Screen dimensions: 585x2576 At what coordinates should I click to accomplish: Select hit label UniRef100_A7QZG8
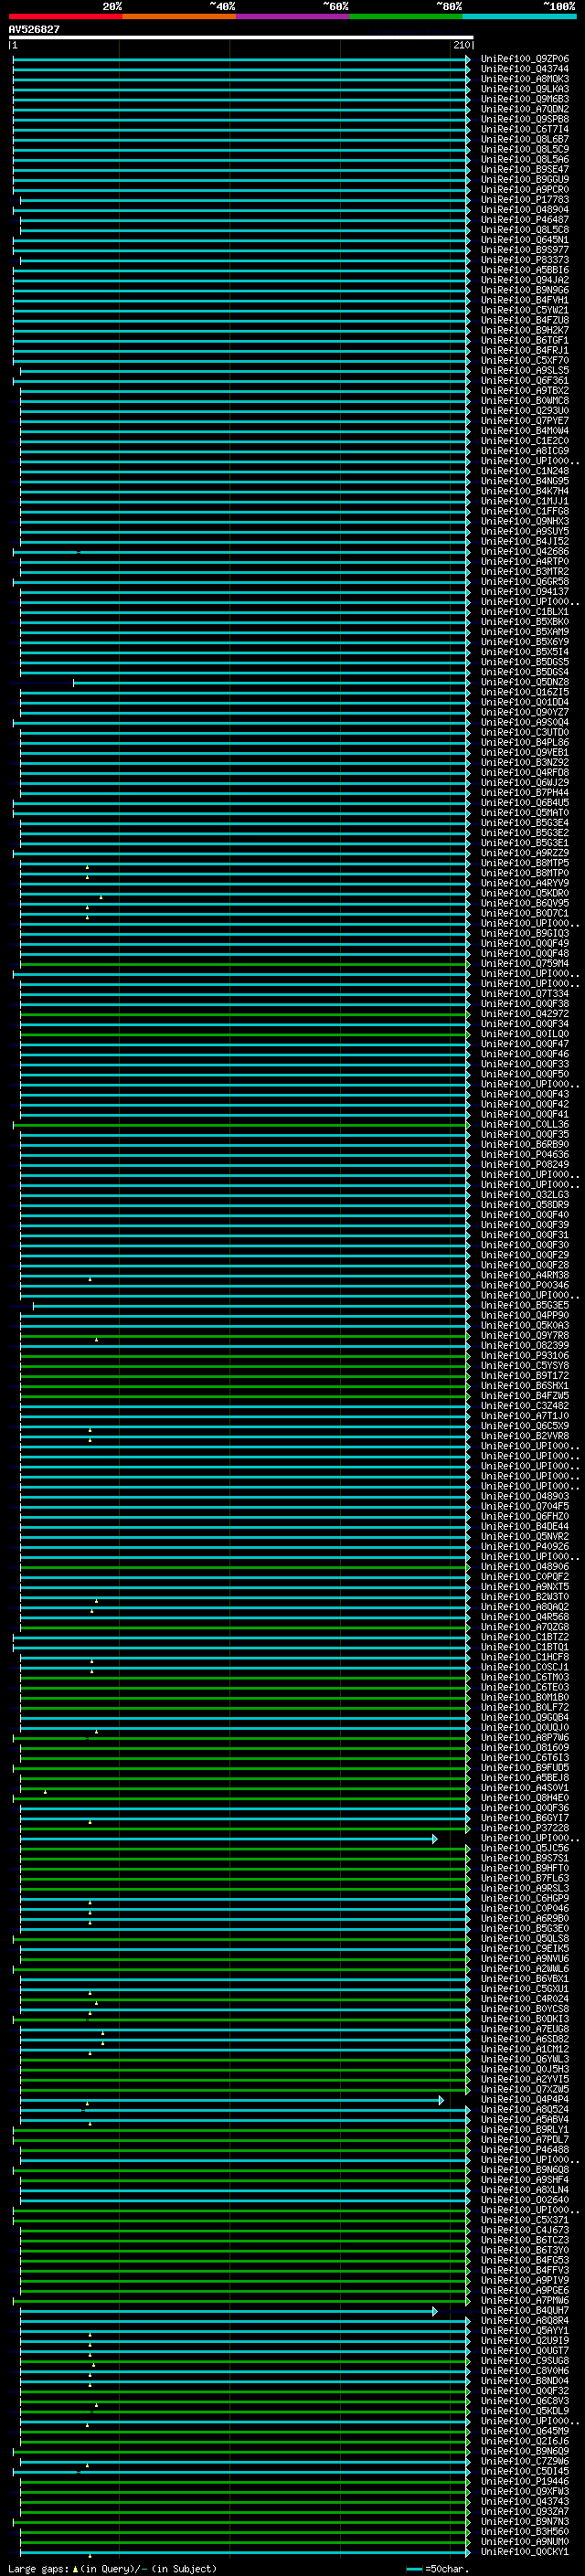coord(524,1627)
